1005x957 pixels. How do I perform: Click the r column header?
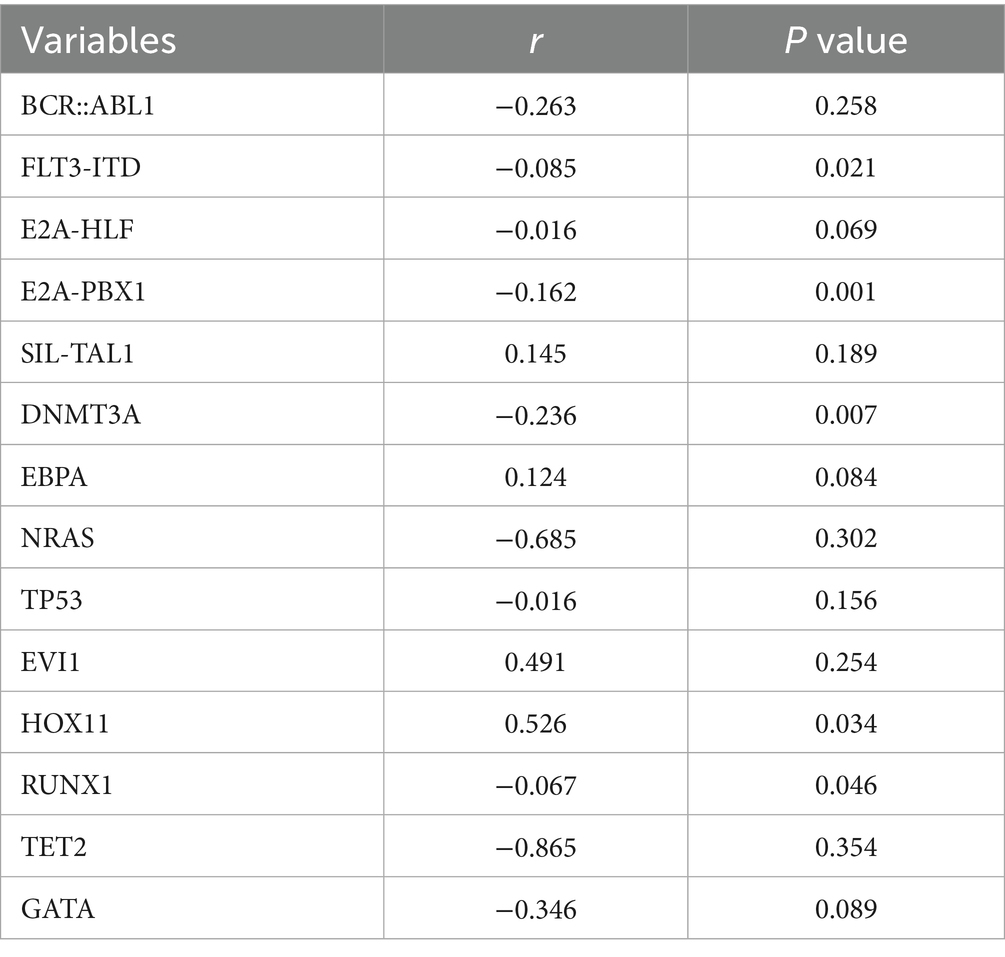tap(535, 40)
